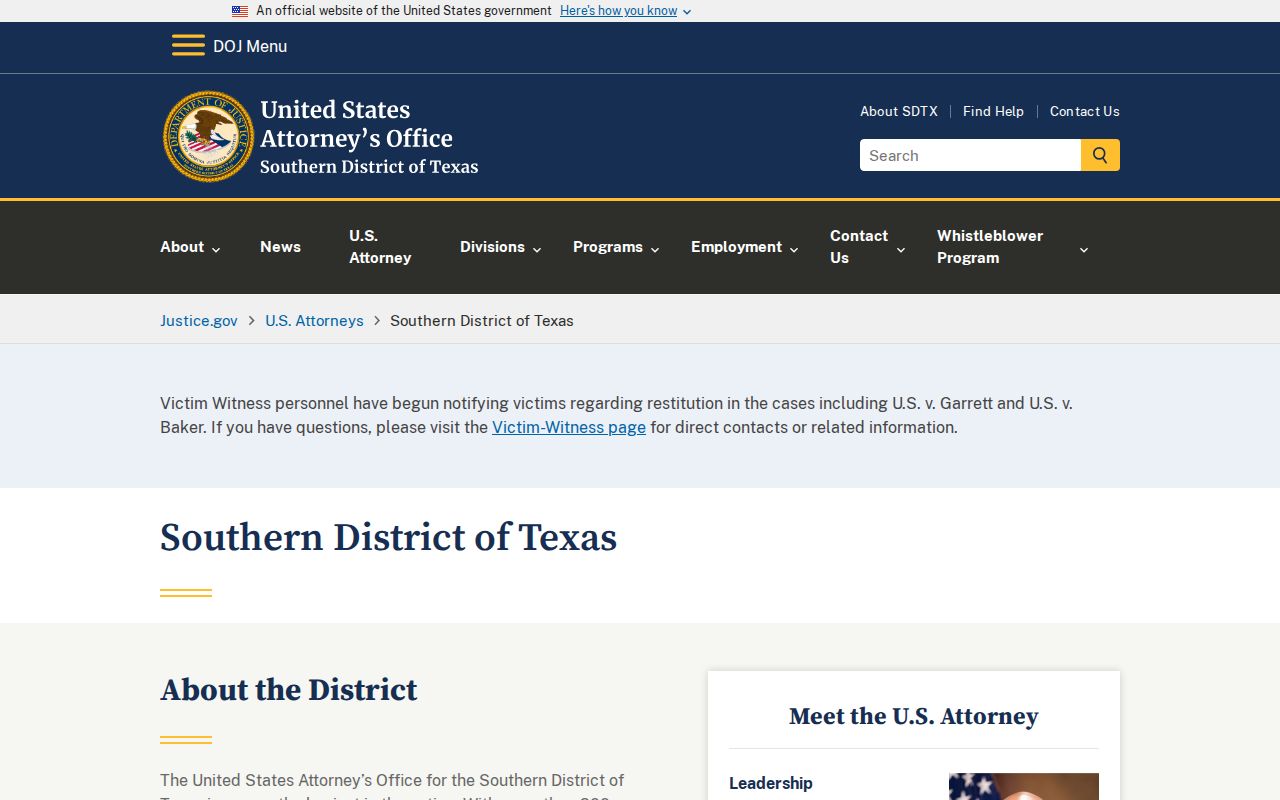
Task: Click the US flag icon in banner
Action: click(240, 11)
